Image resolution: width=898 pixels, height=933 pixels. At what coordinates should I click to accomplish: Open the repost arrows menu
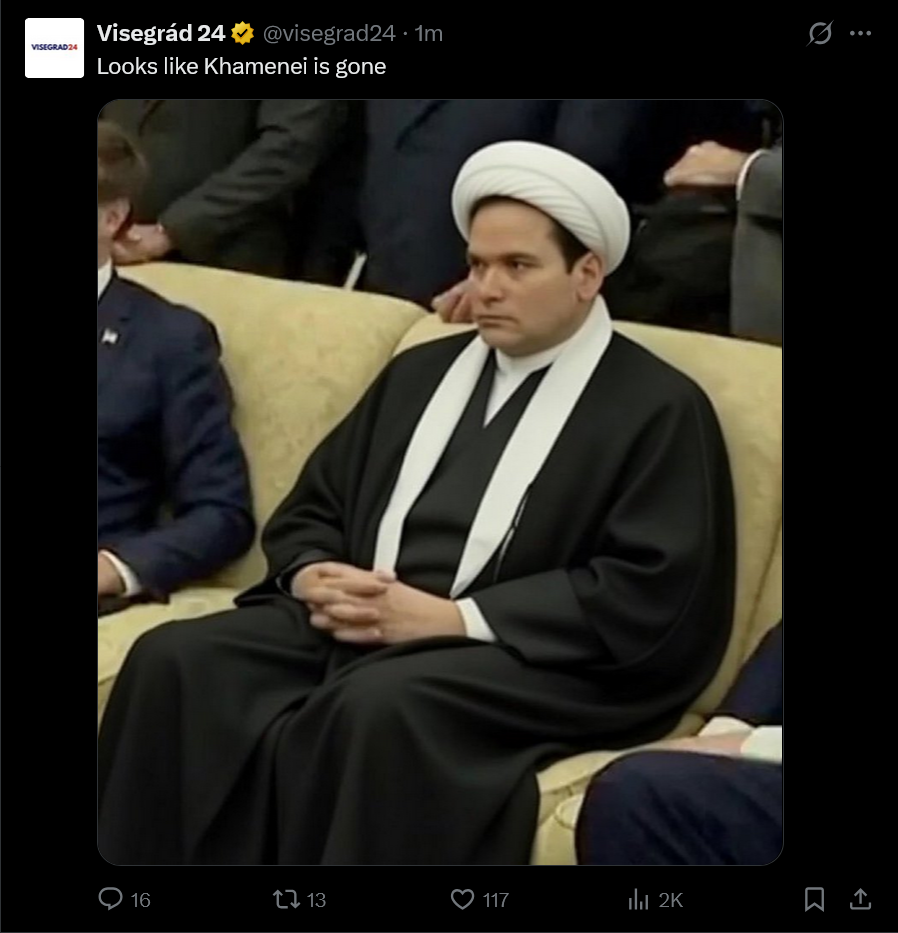[x=286, y=899]
